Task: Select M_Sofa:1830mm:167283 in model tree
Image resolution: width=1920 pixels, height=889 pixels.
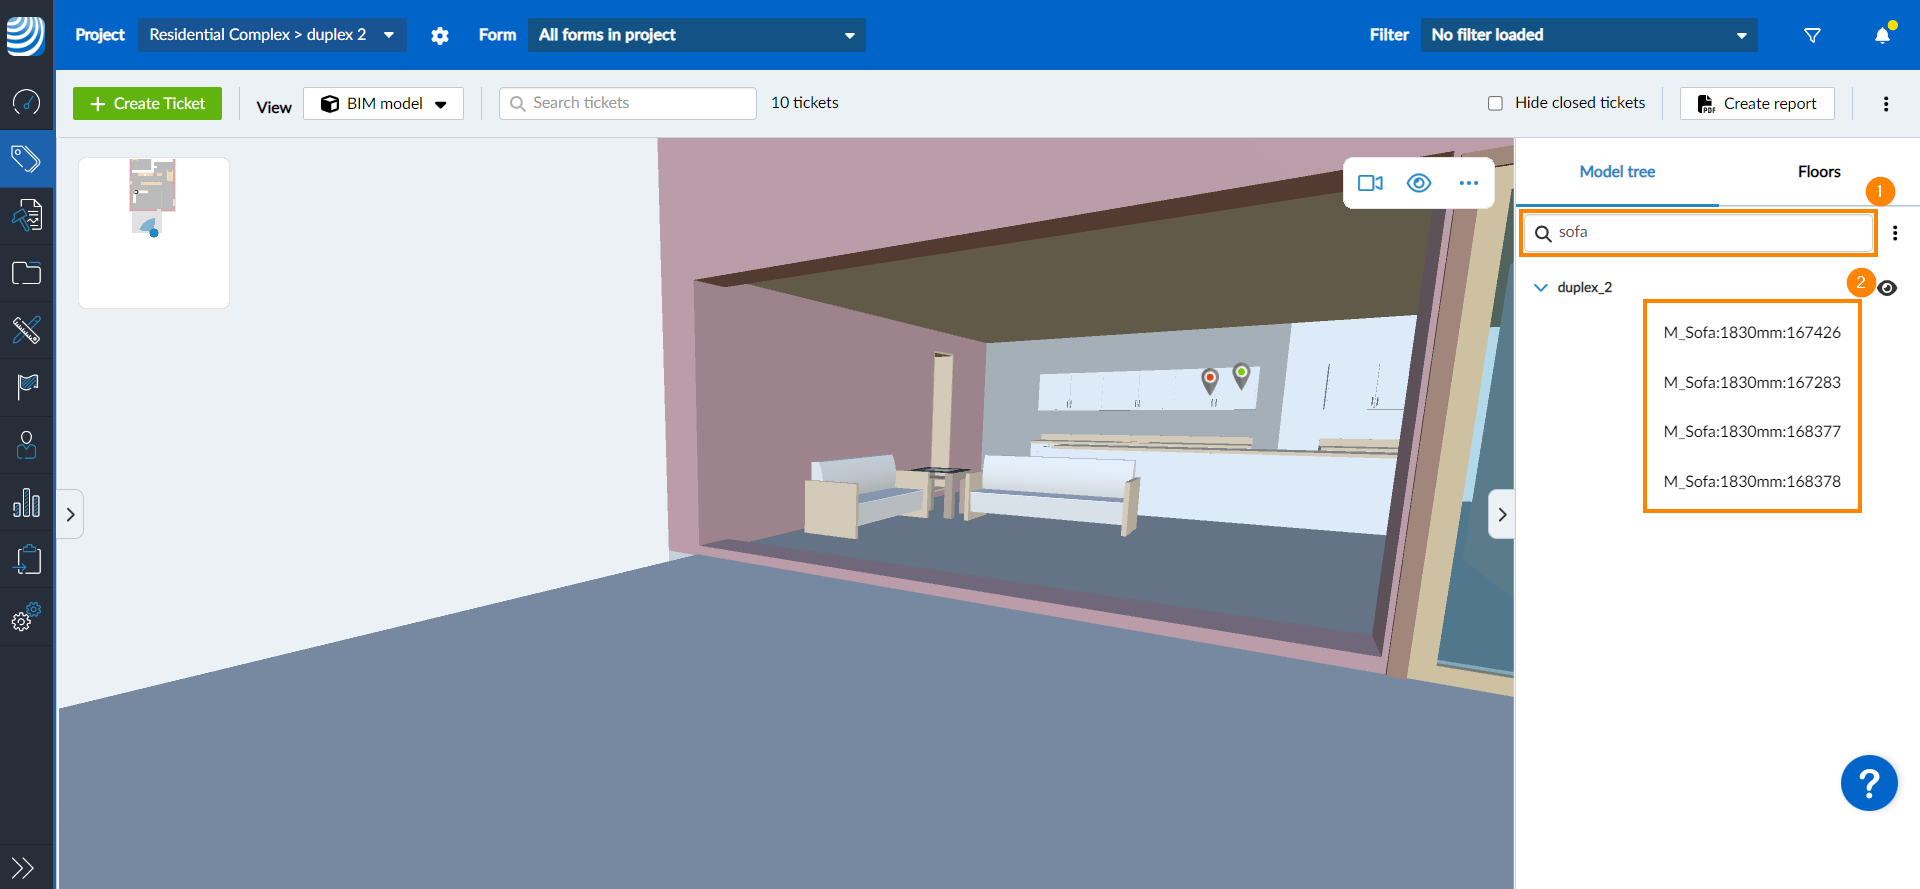Action: coord(1751,382)
